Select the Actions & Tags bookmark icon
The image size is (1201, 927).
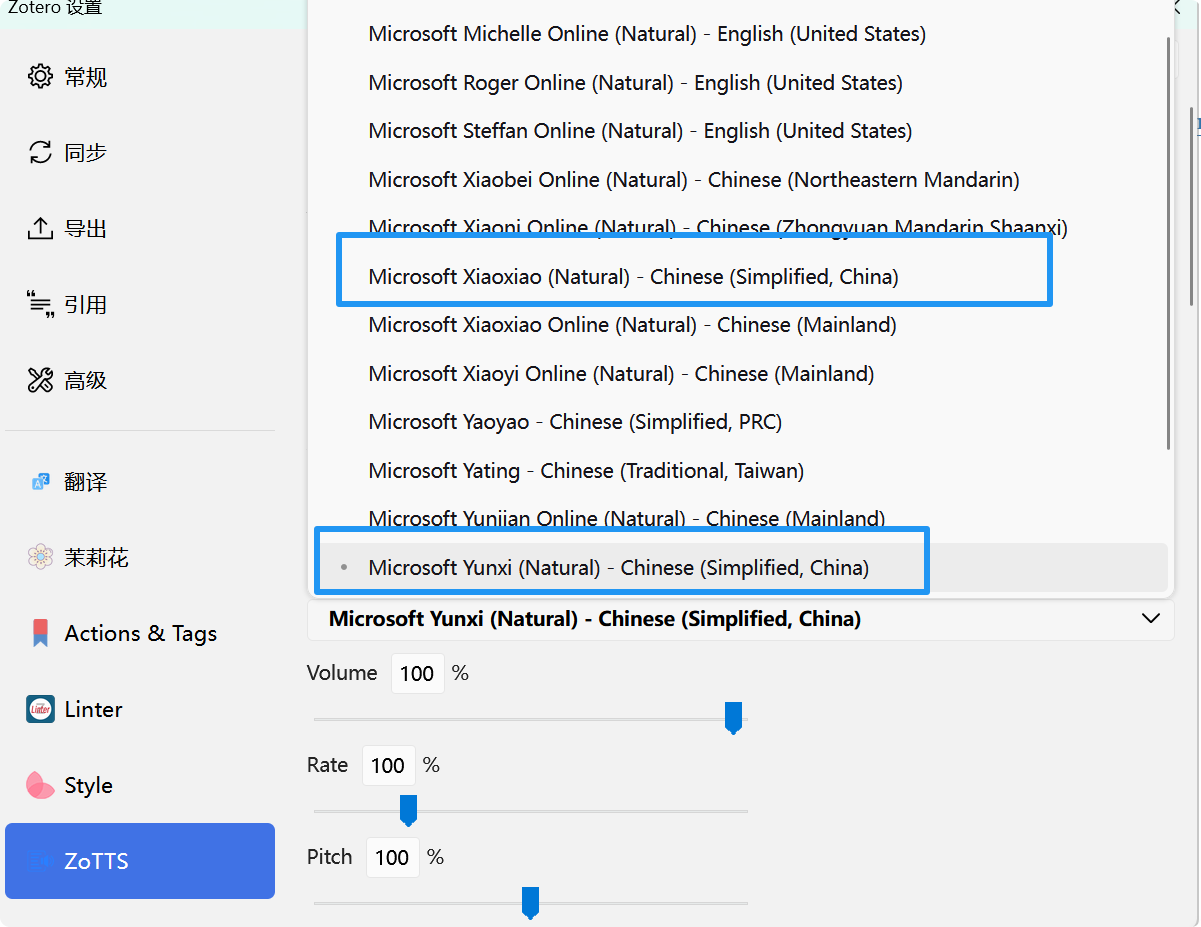(x=40, y=633)
